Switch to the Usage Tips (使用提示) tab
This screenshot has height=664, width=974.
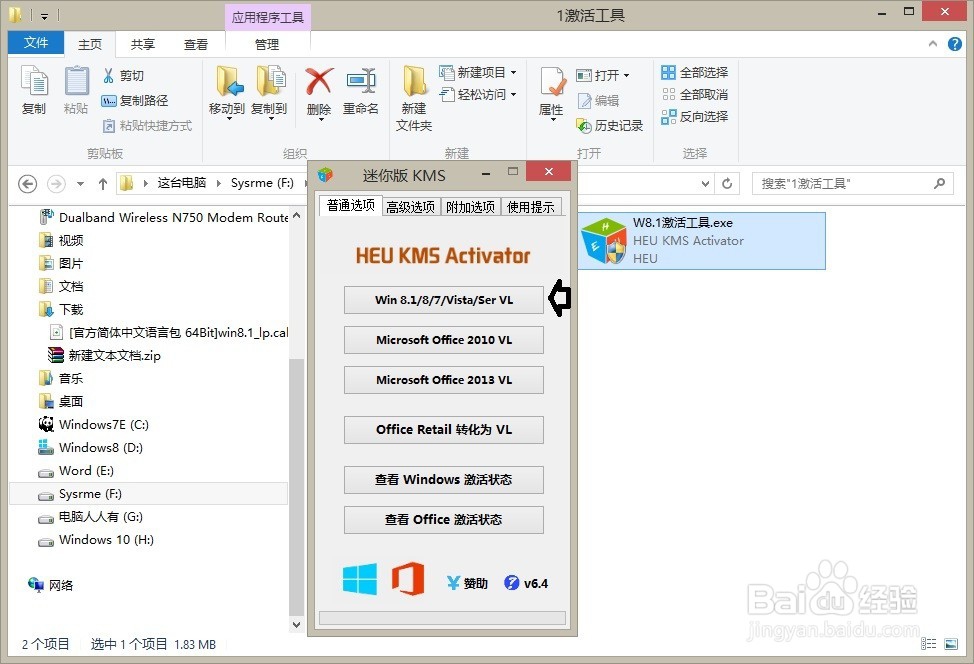(x=530, y=207)
